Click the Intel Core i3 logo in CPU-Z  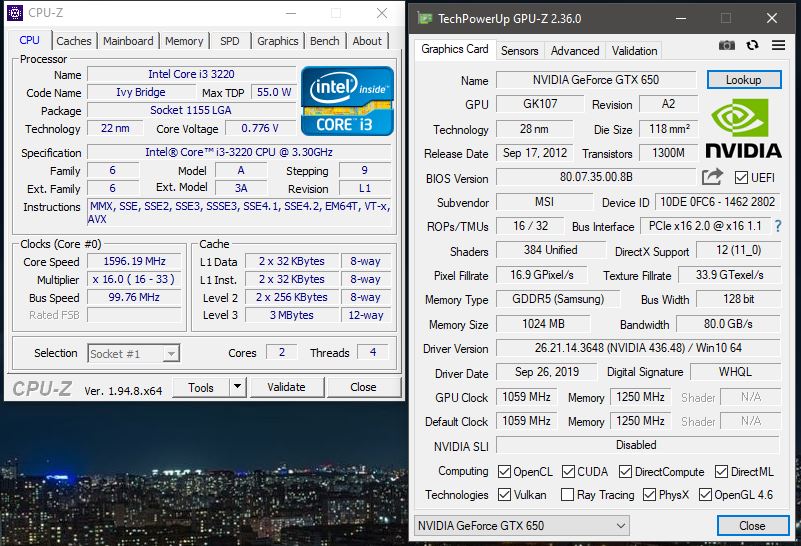point(347,101)
